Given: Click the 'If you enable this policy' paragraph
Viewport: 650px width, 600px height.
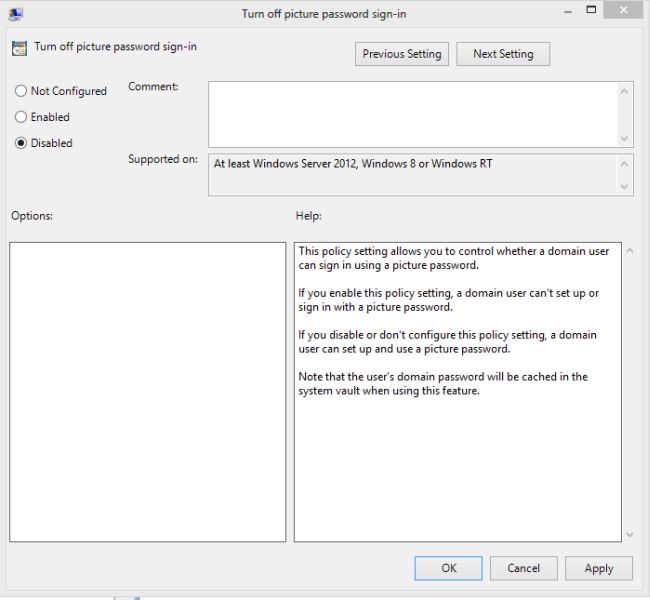Looking at the screenshot, I should click(x=449, y=300).
